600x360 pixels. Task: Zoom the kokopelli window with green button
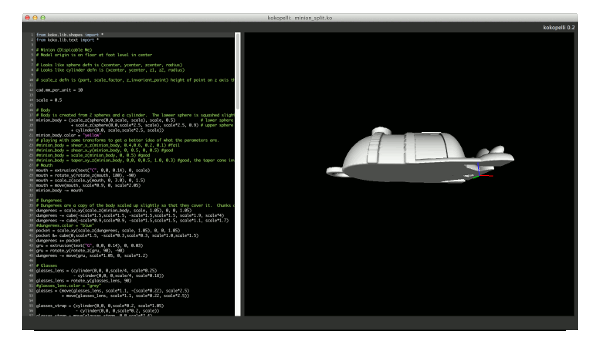(x=43, y=18)
